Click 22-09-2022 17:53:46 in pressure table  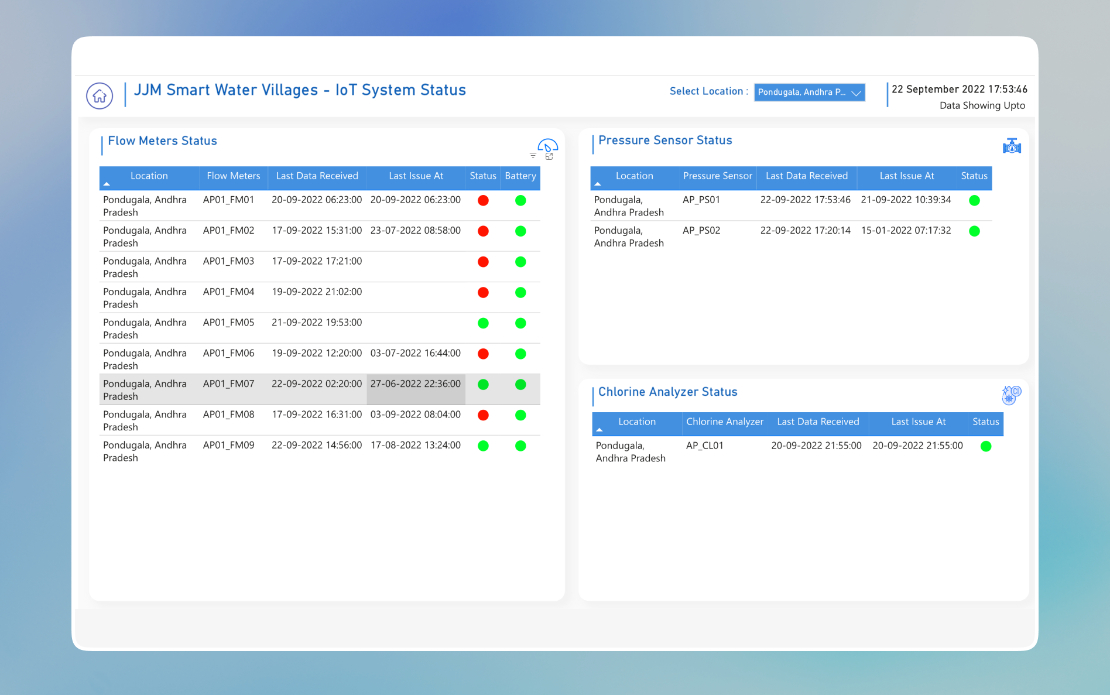pyautogui.click(x=806, y=200)
